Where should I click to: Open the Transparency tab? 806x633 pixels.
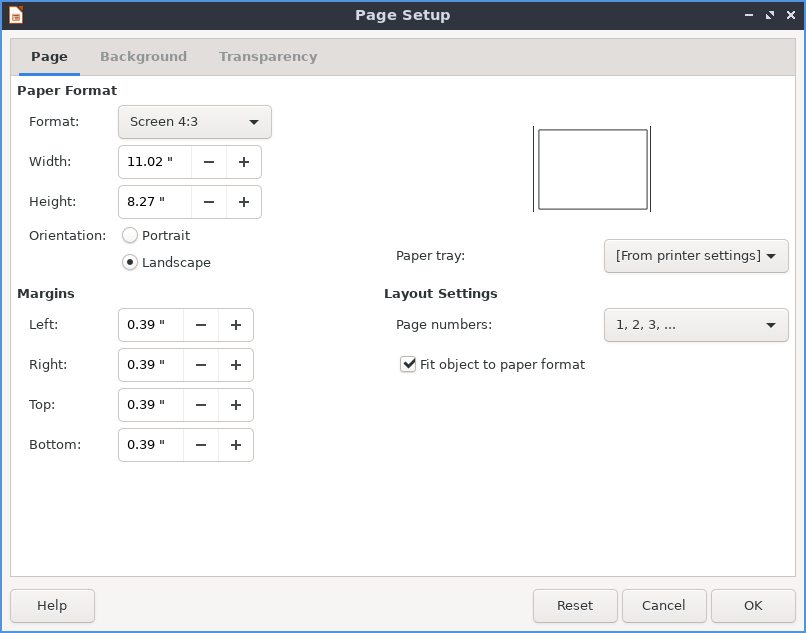tap(268, 57)
